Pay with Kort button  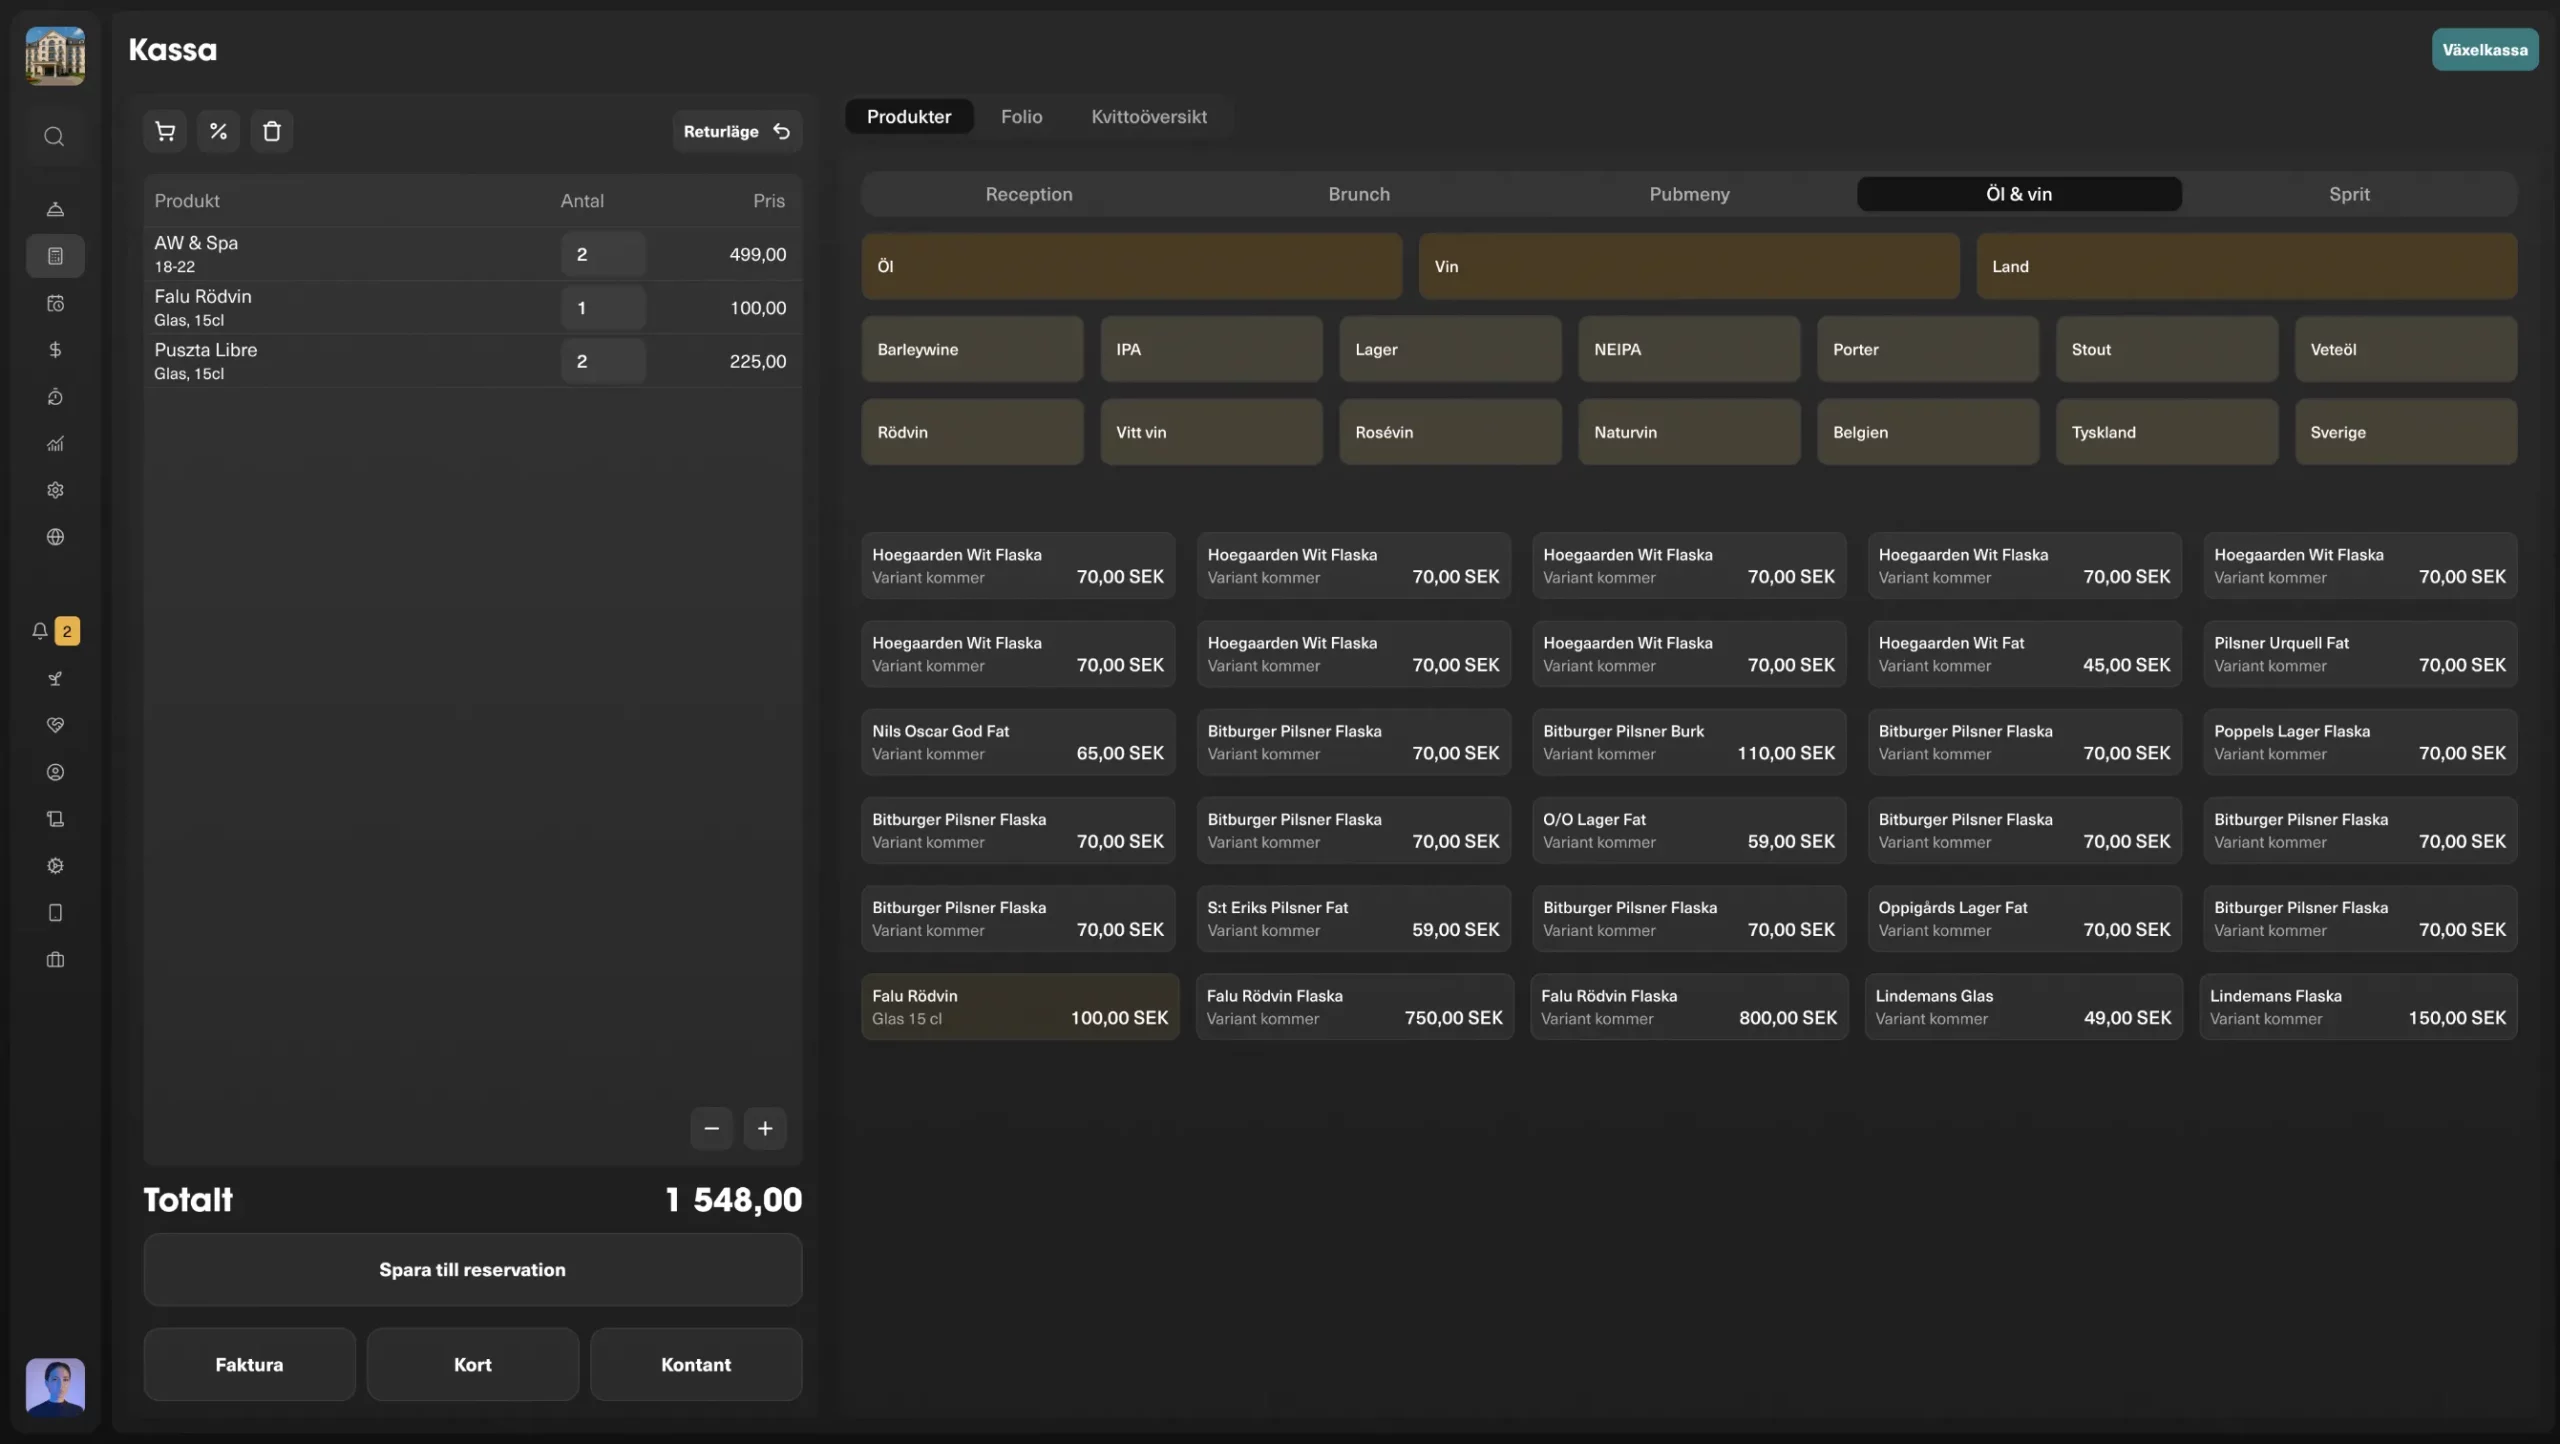[x=472, y=1364]
